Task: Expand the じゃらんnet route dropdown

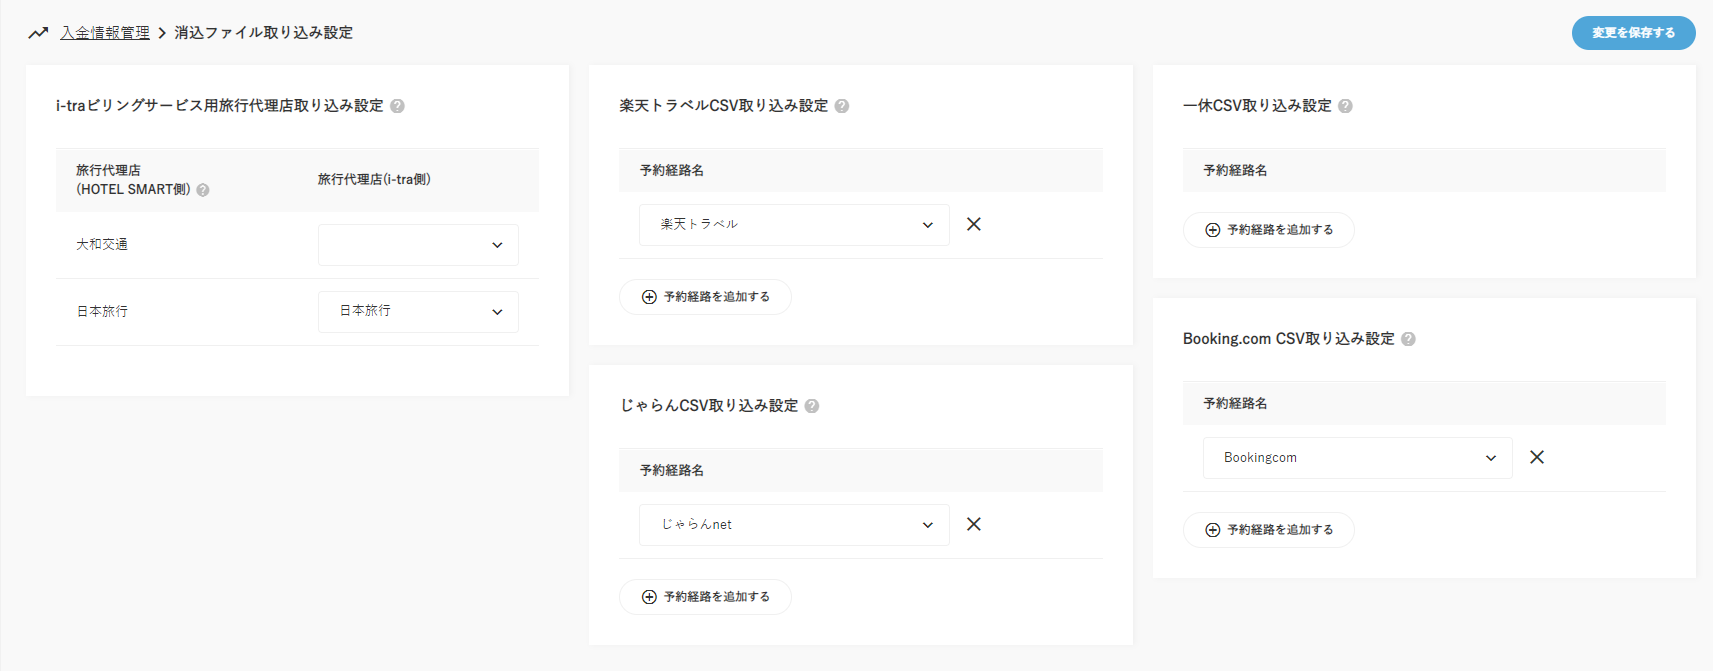Action: (794, 525)
